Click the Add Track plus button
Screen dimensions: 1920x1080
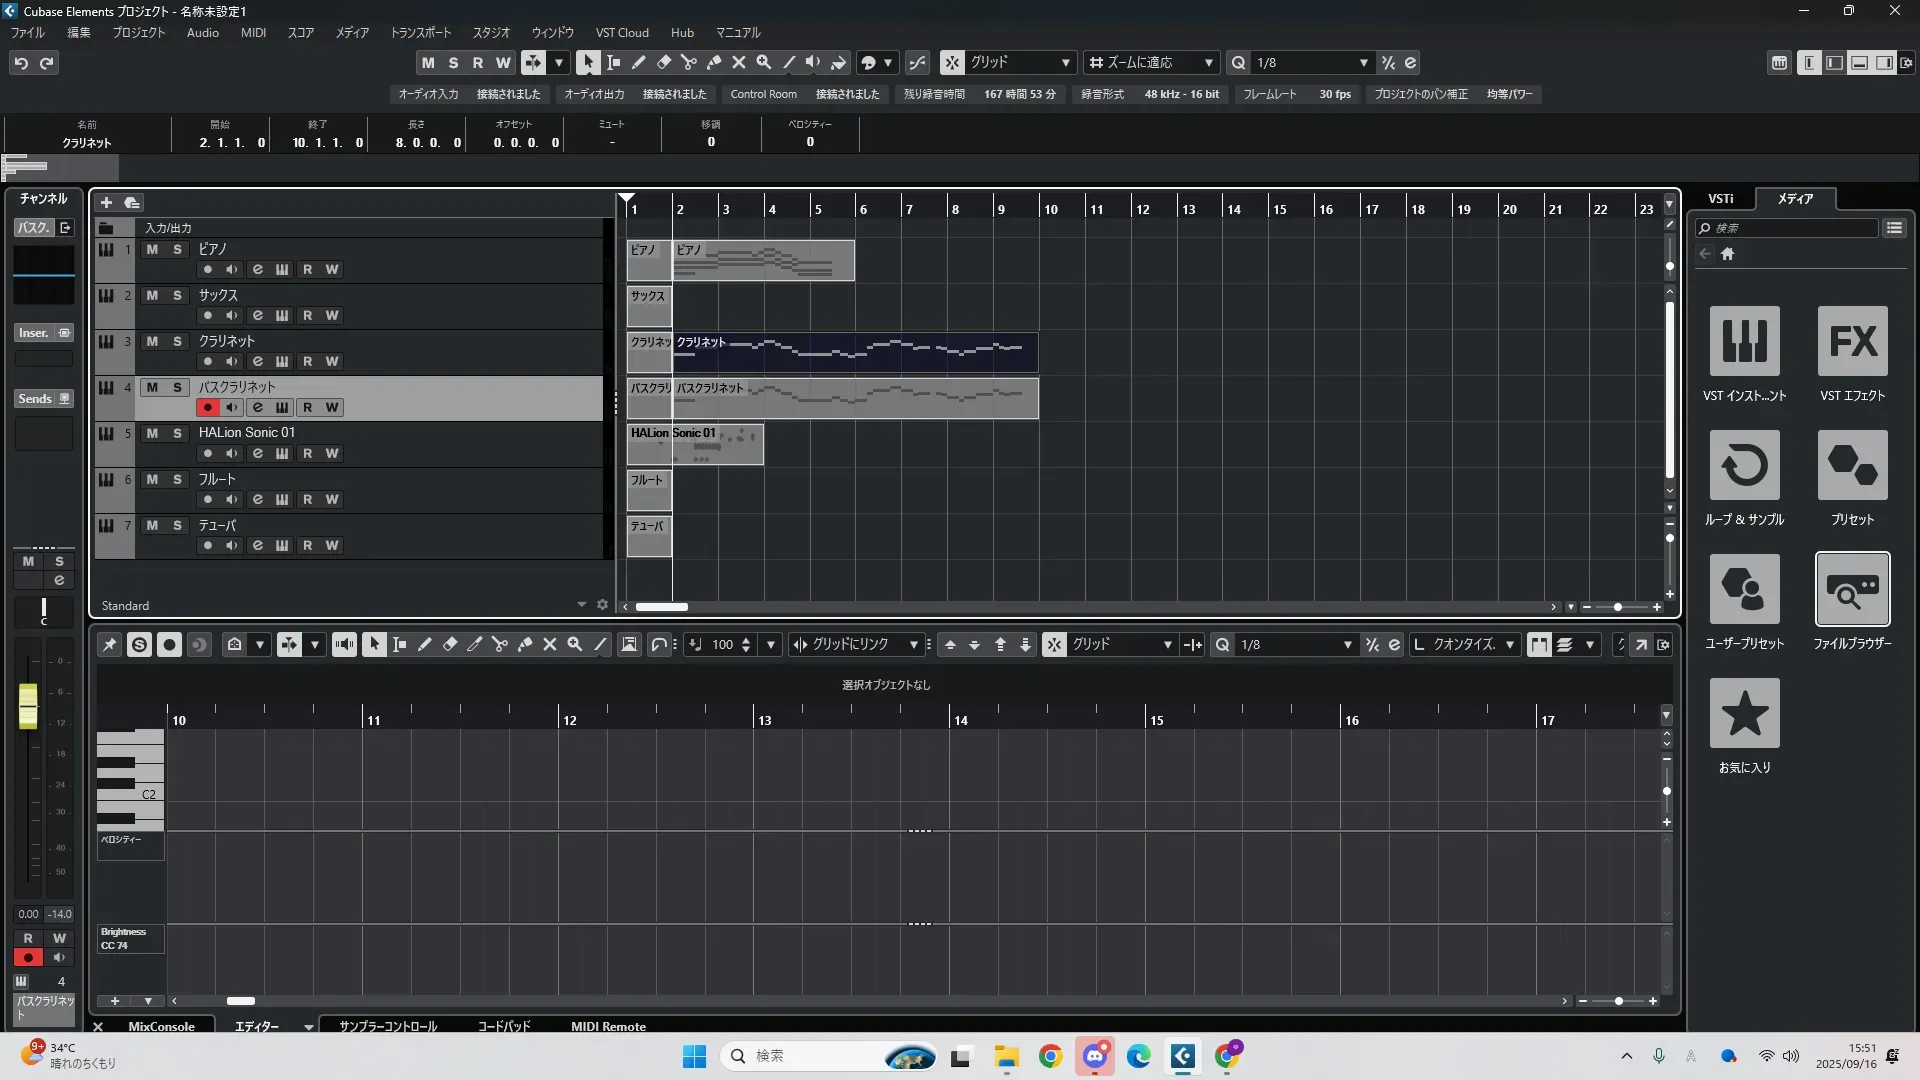click(106, 202)
